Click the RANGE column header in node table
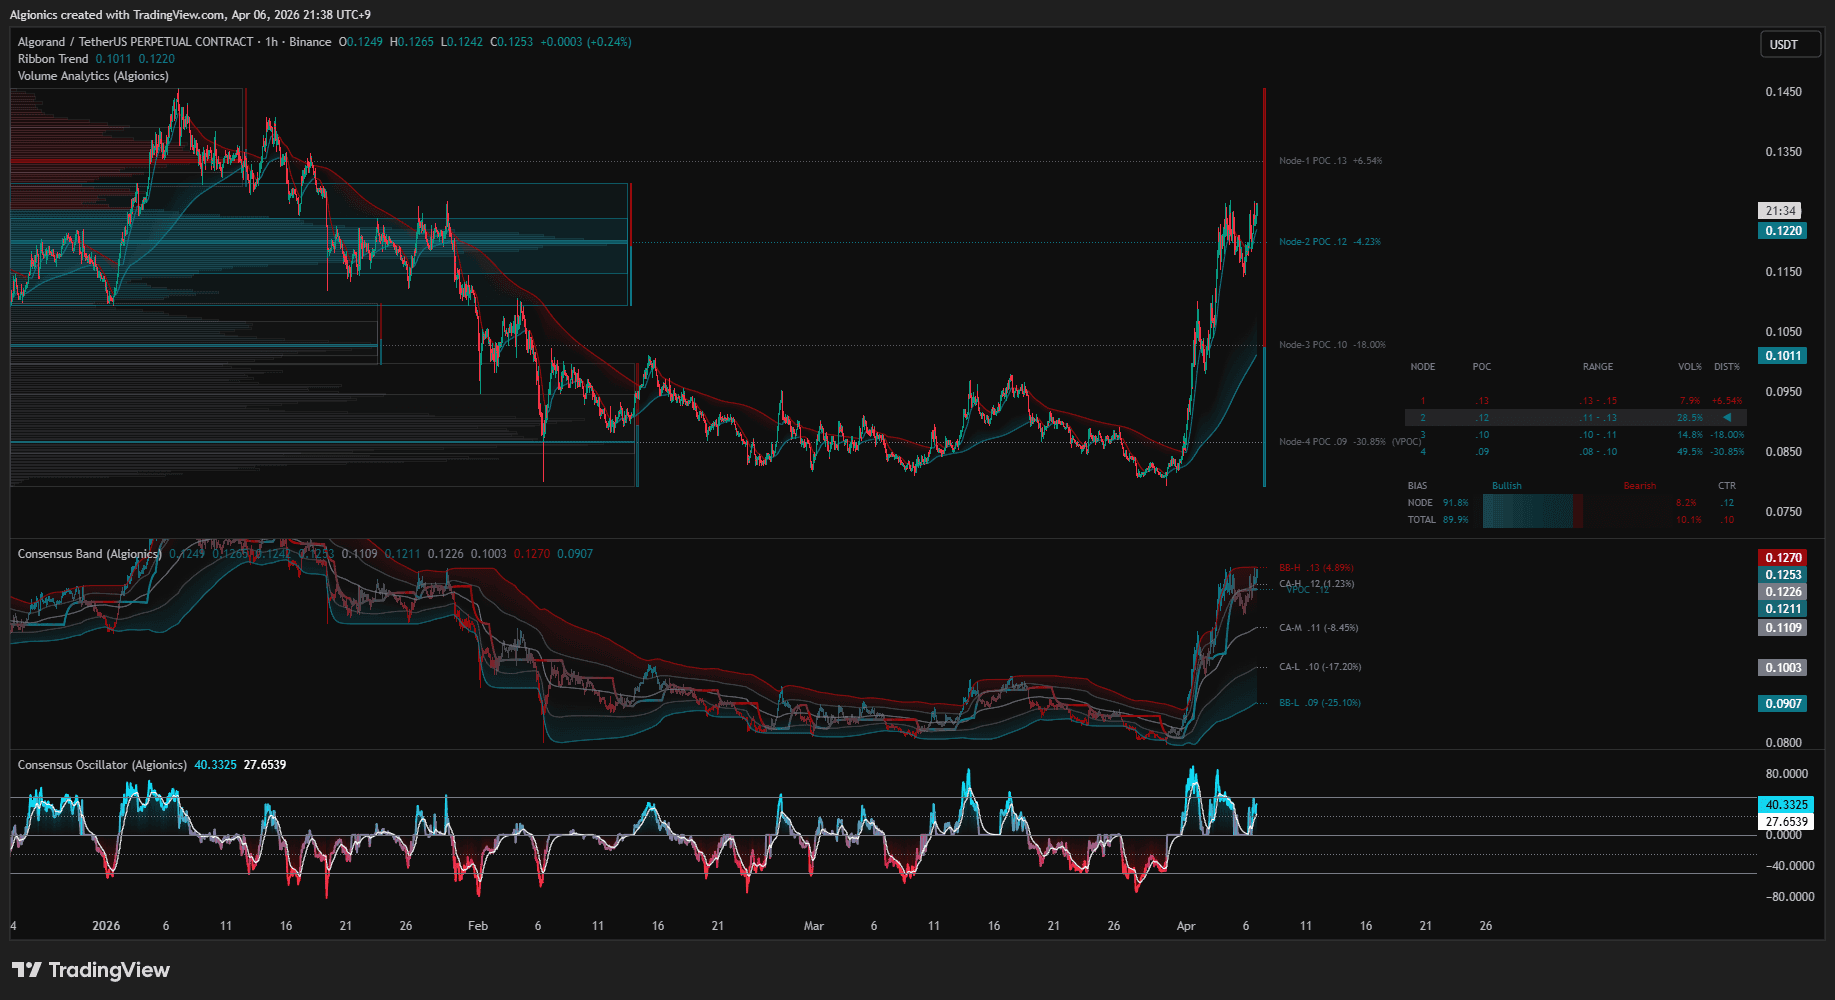1835x1000 pixels. point(1598,367)
